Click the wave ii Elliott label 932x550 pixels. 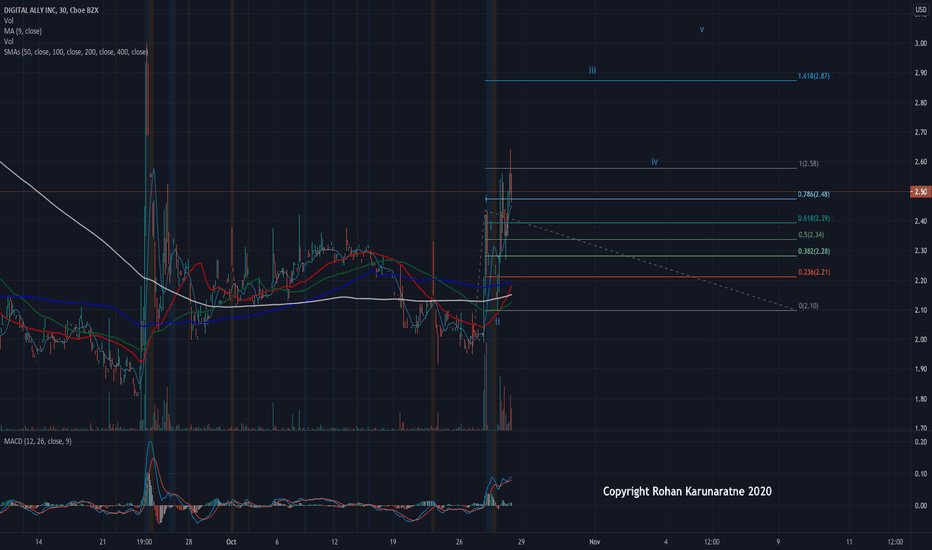(498, 322)
